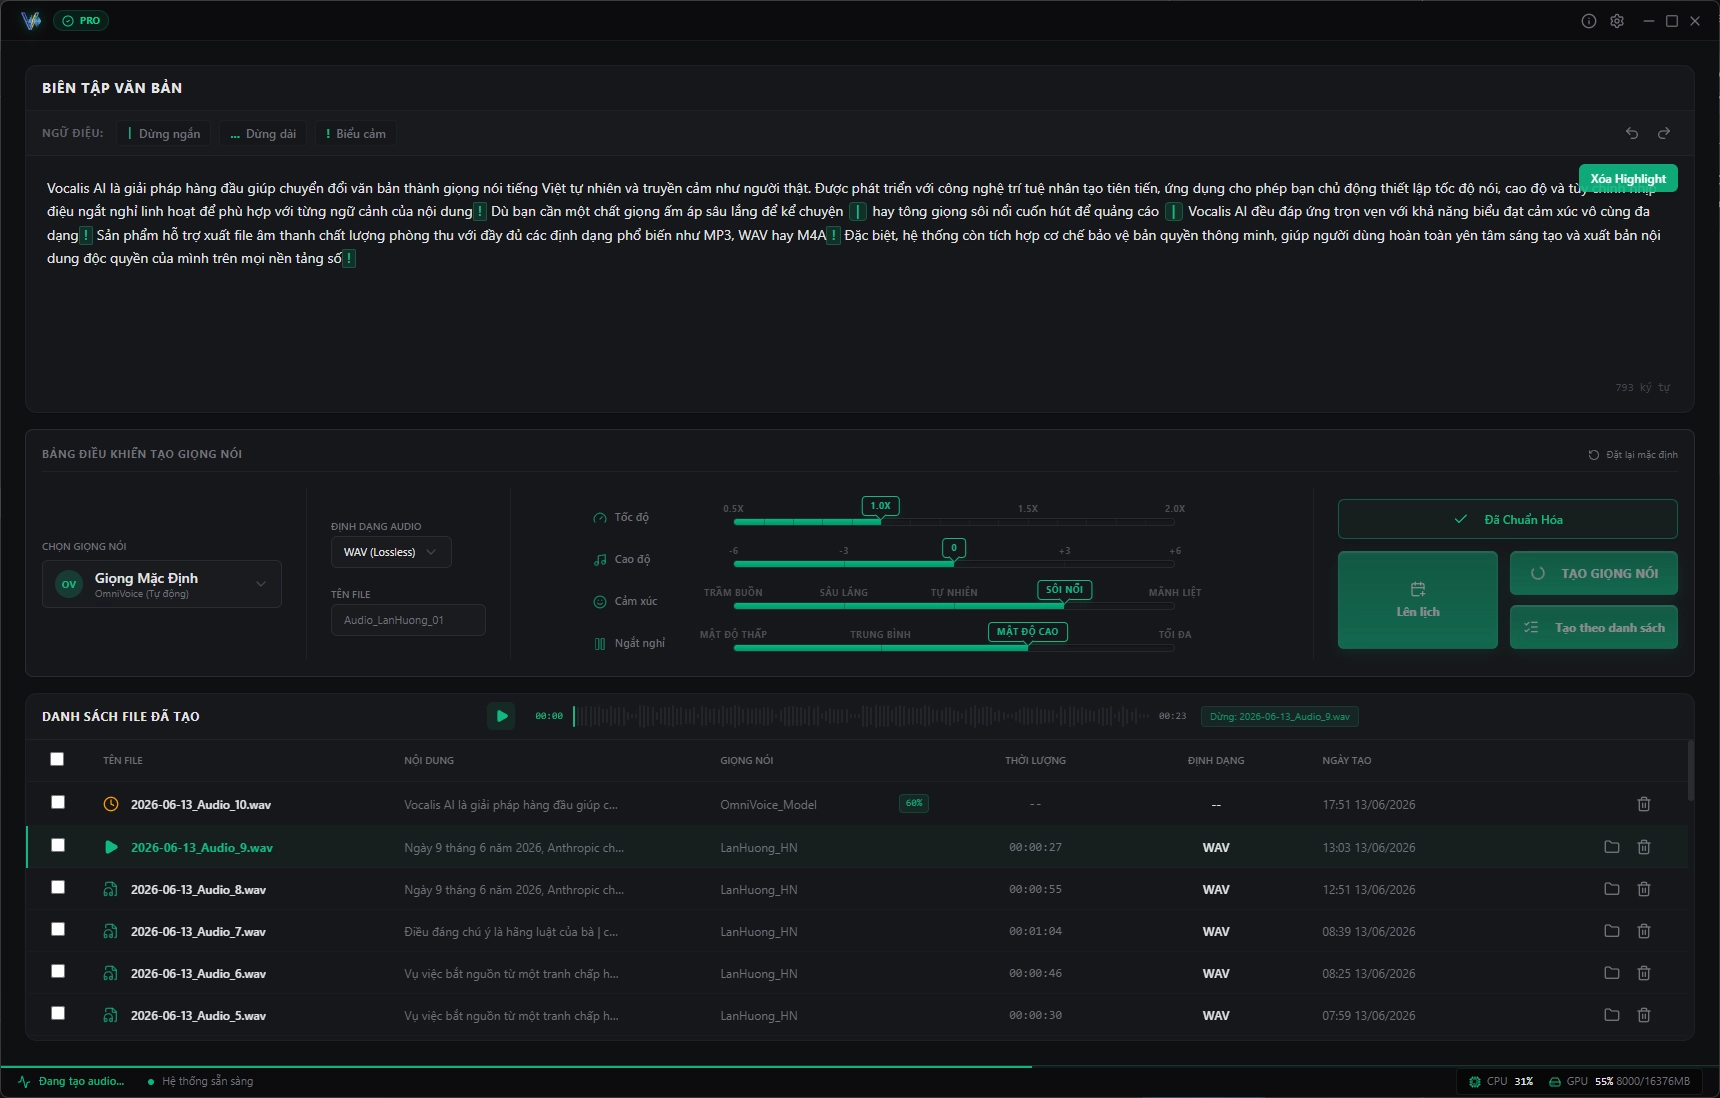1720x1098 pixels.
Task: Click Tạo theo danh sách button
Action: (x=1594, y=627)
